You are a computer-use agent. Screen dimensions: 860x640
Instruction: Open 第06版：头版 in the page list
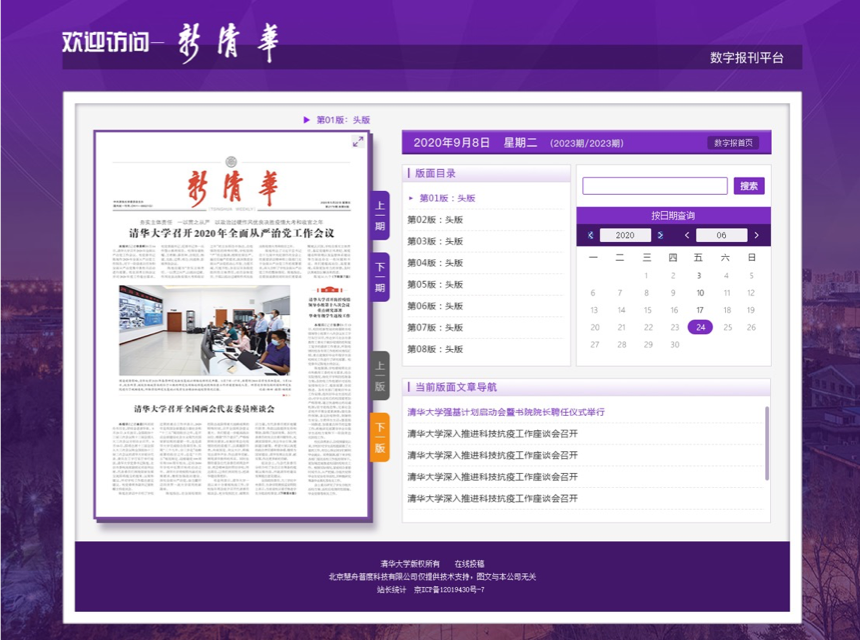point(435,306)
